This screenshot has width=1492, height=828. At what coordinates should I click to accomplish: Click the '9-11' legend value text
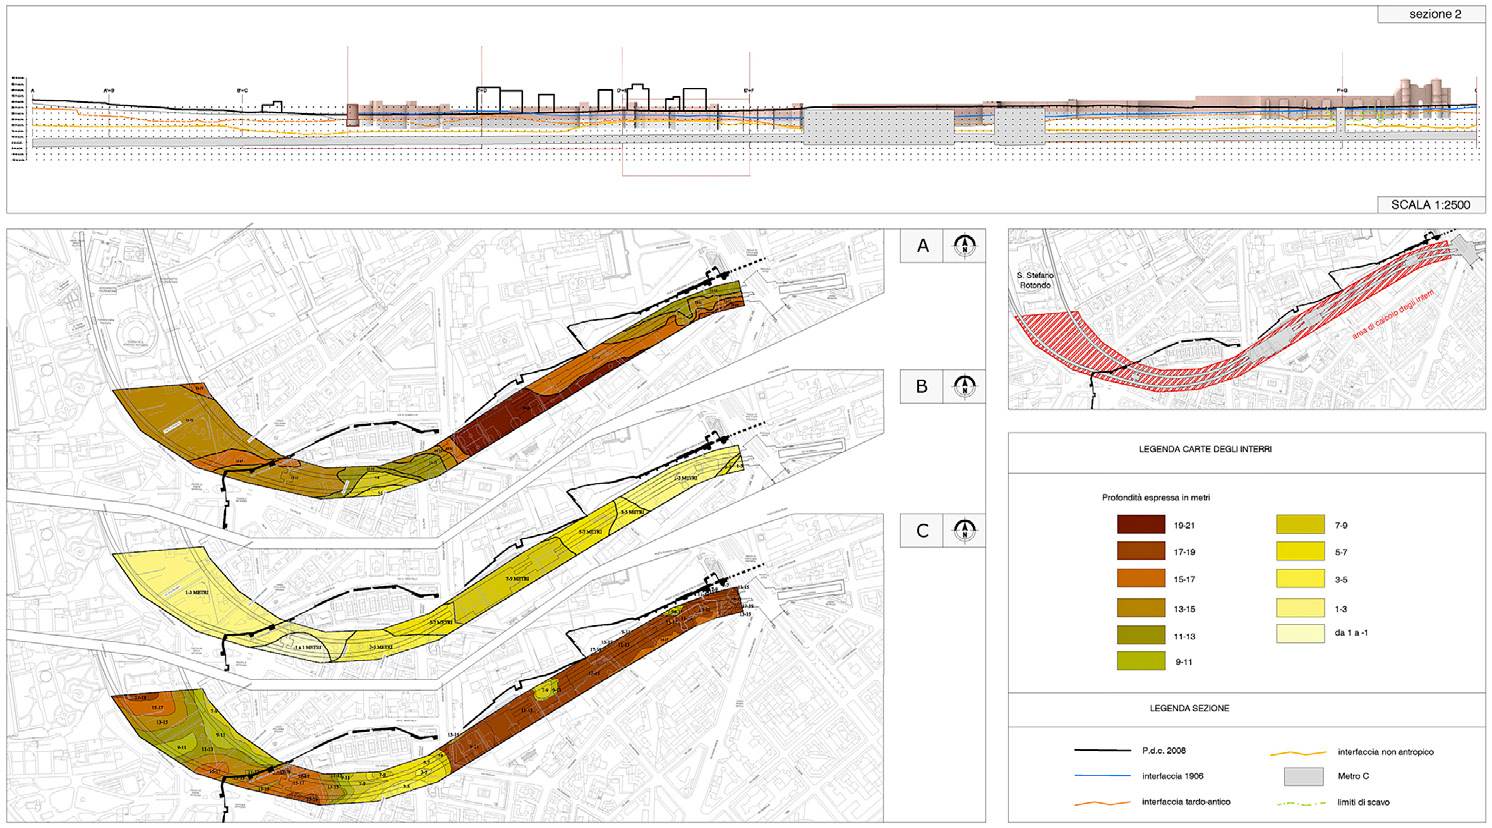[x=1183, y=662]
